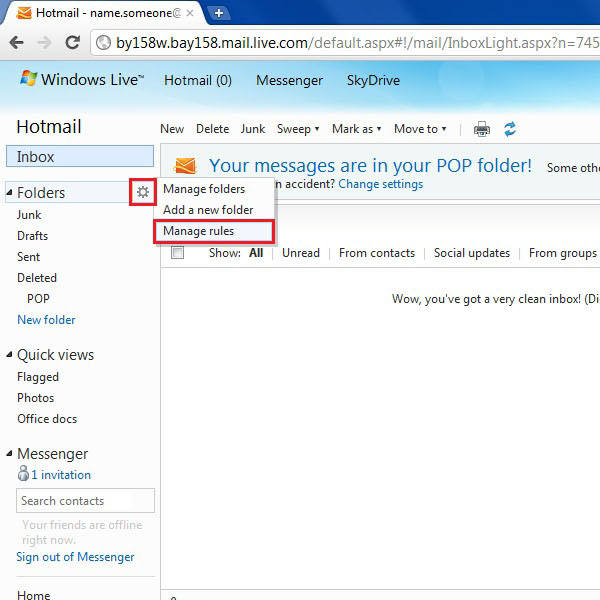
Task: Open the Move to dropdown
Action: 420,129
